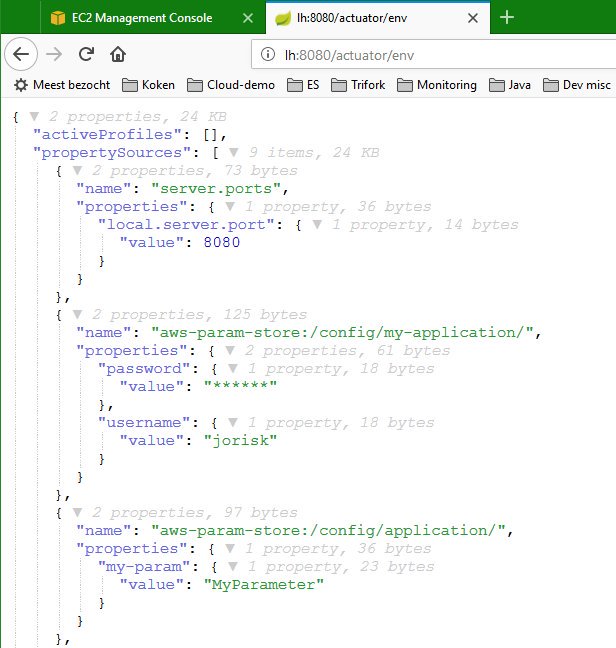Open the Dev misc bookmark folder
616x648 pixels.
point(577,85)
